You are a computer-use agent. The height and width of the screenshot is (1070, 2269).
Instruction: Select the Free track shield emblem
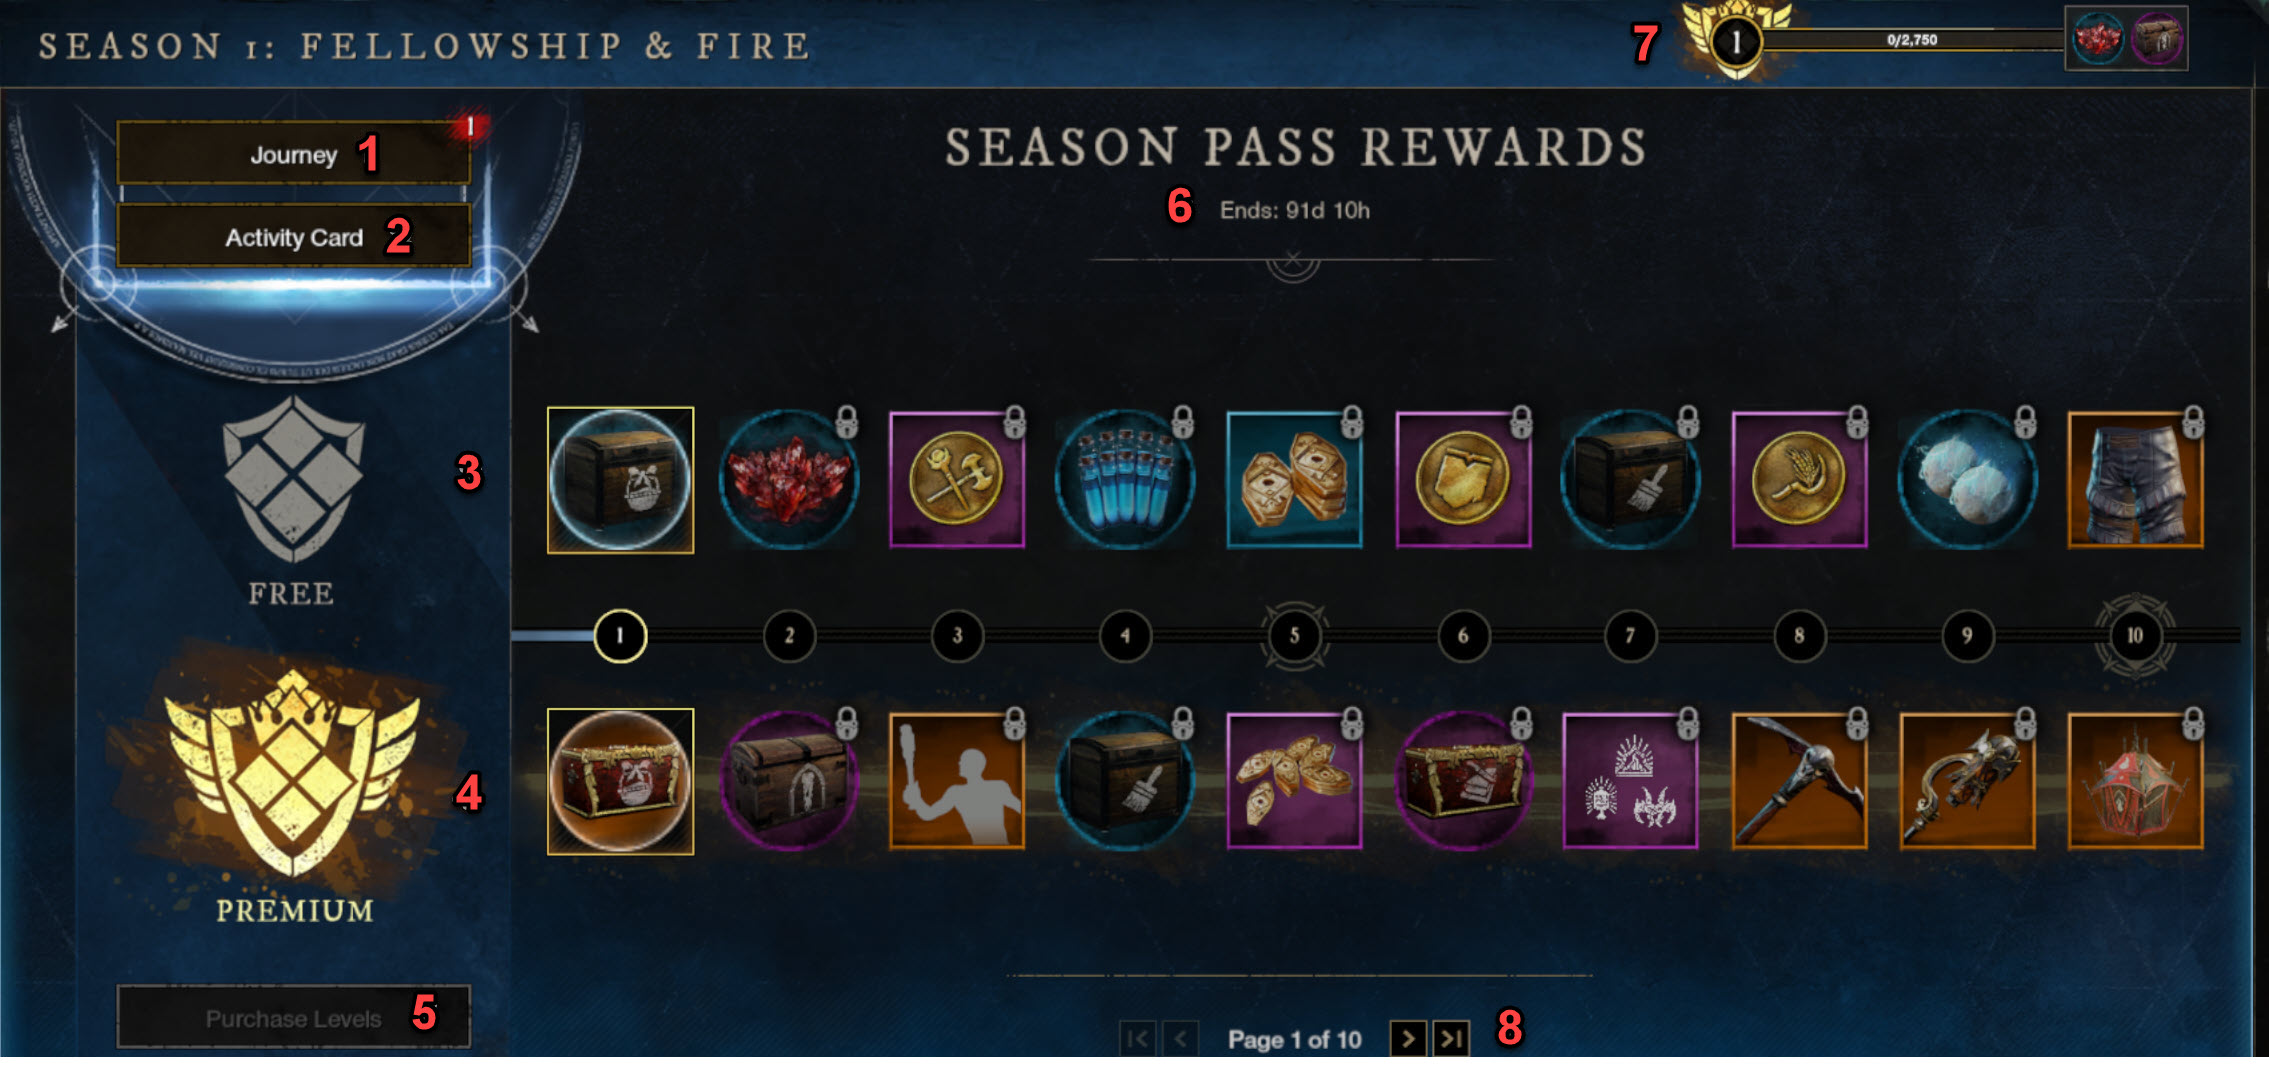(293, 479)
